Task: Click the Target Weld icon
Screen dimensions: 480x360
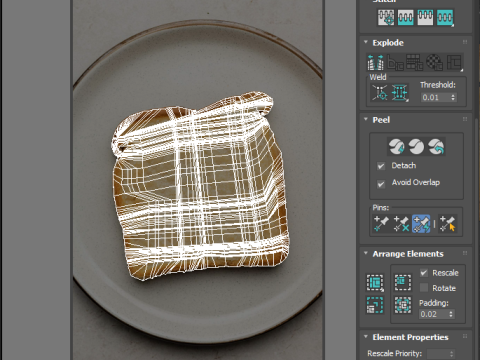Action: 380,92
